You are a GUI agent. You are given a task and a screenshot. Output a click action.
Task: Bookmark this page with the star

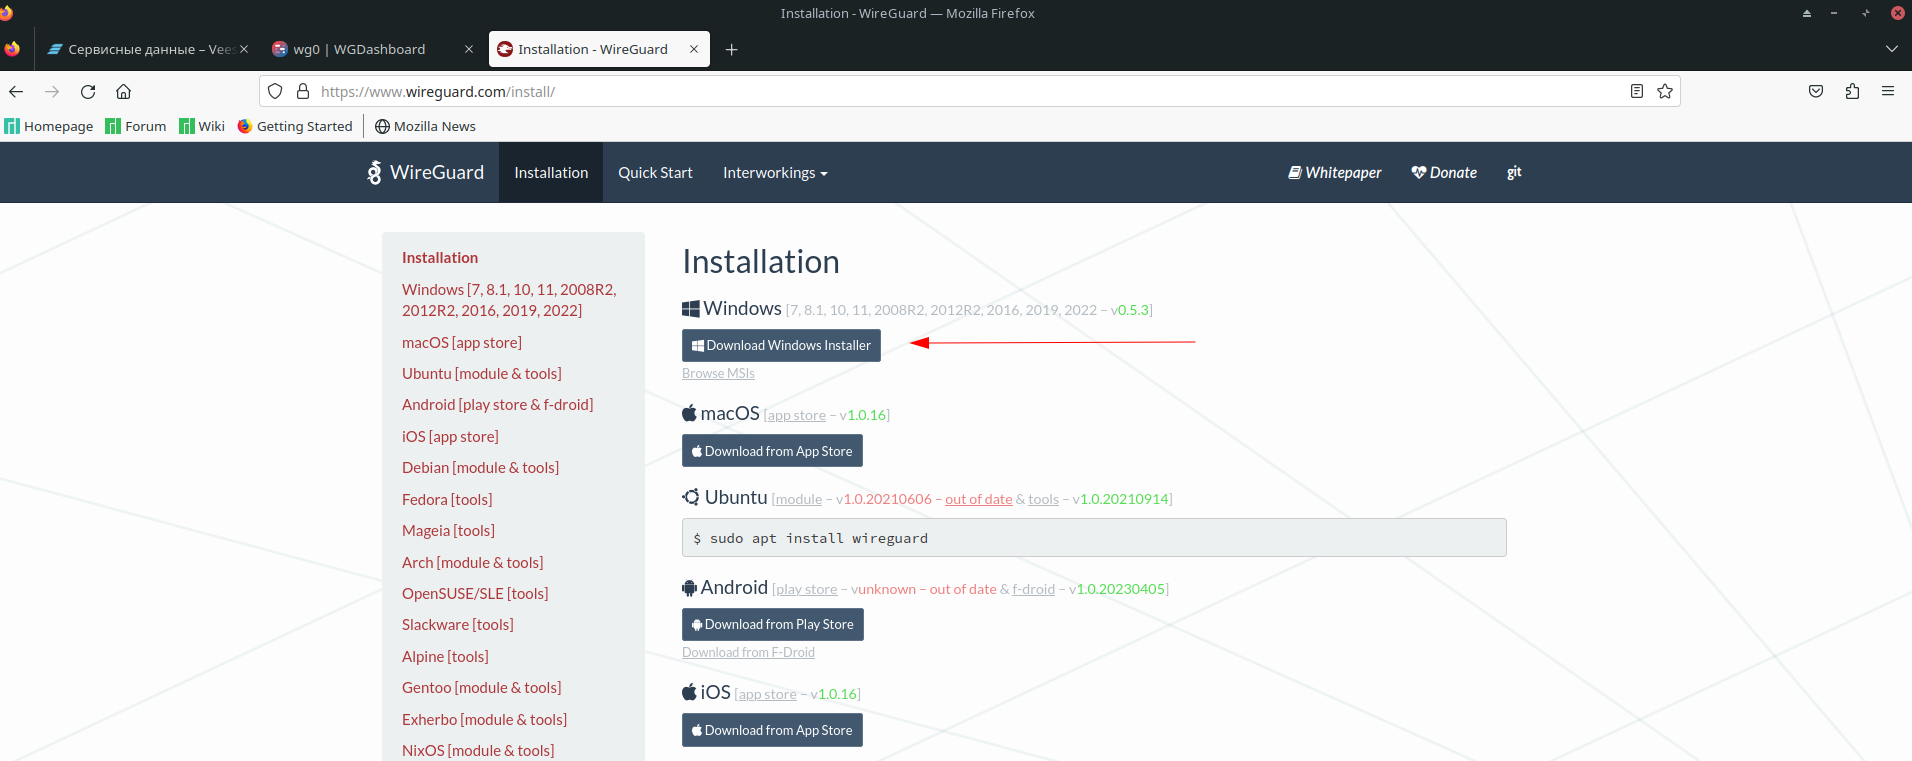coord(1665,91)
